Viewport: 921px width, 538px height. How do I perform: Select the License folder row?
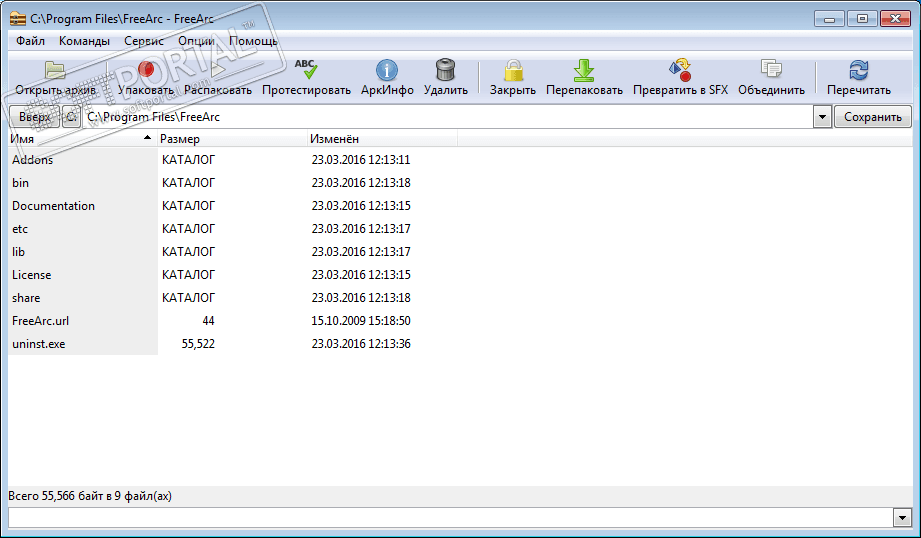pyautogui.click(x=460, y=275)
